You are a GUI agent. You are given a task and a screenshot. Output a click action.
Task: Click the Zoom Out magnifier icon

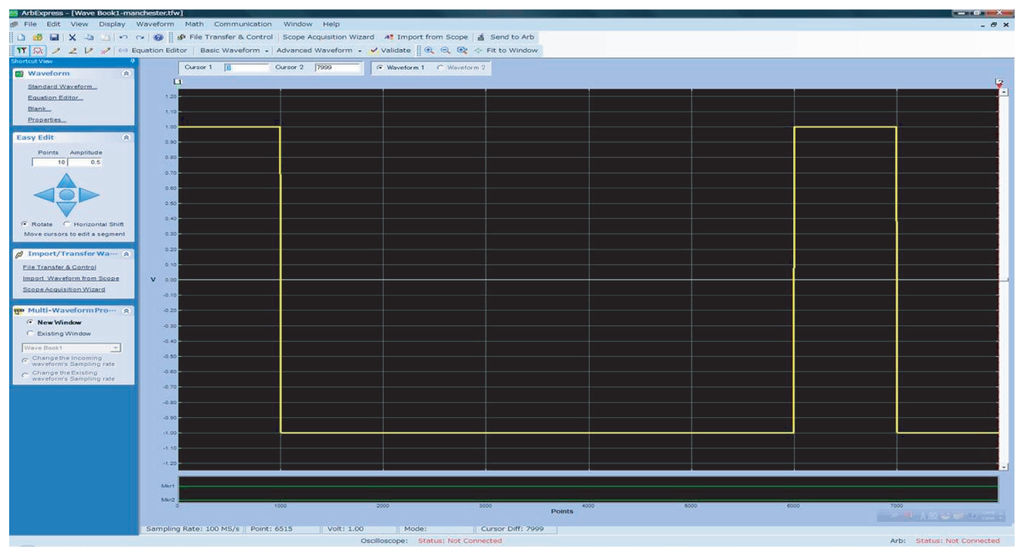pos(445,50)
